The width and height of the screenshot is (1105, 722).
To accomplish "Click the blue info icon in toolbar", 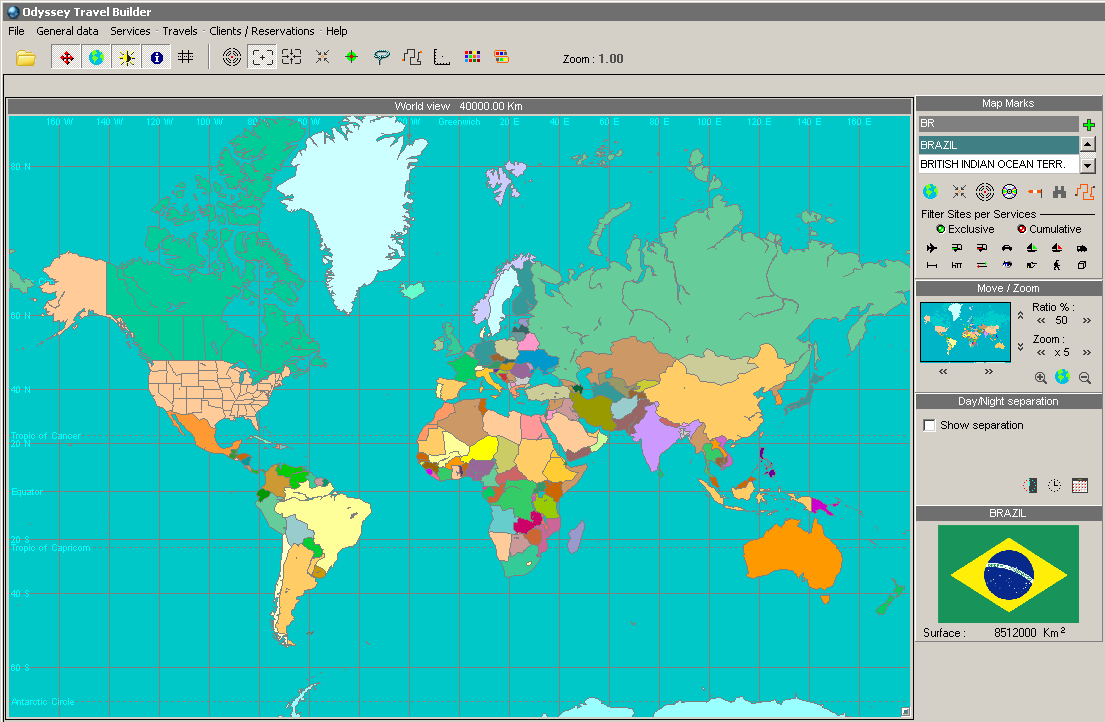I will coord(157,58).
